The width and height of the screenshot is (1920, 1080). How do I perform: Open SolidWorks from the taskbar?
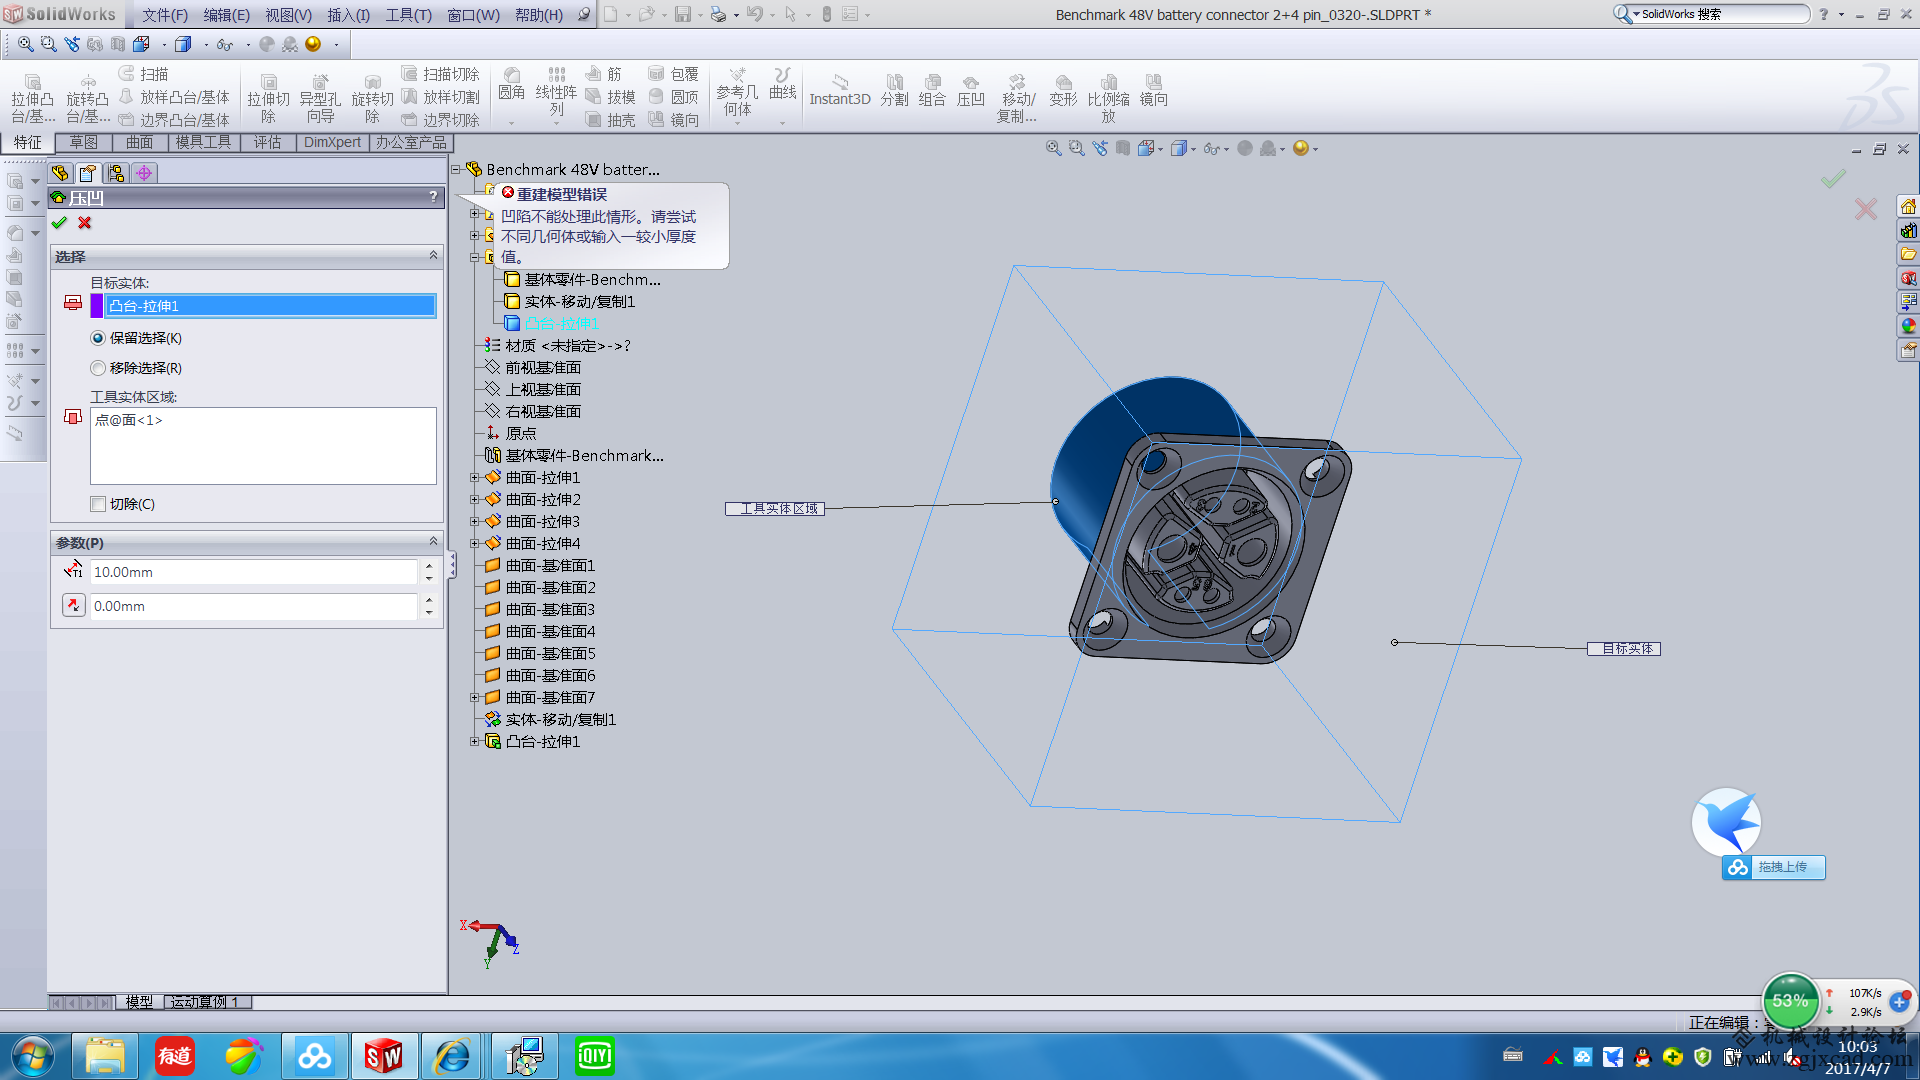(383, 1056)
